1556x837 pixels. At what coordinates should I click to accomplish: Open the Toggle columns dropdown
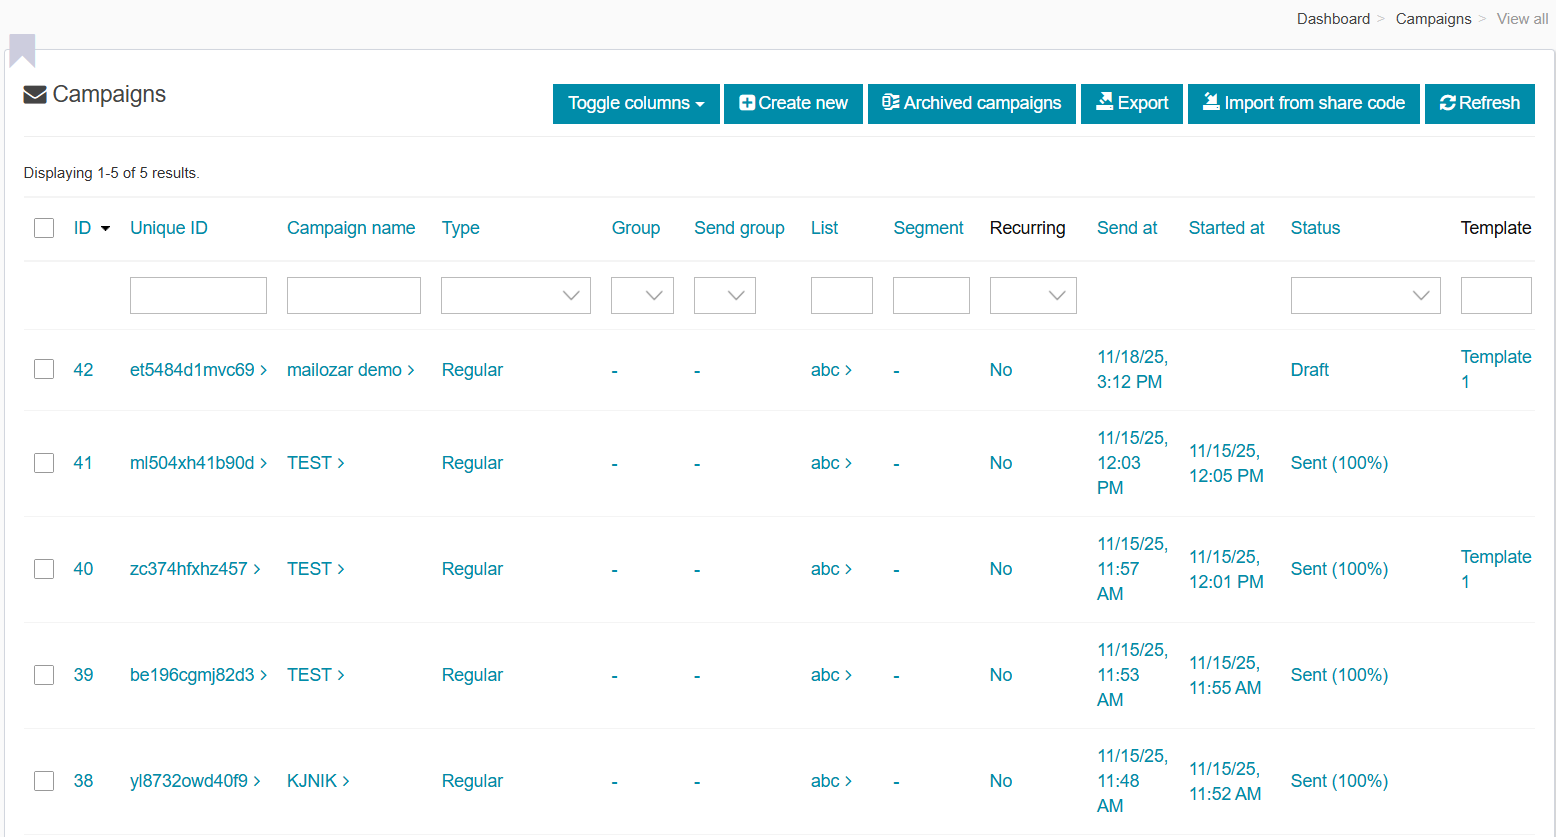tap(636, 103)
